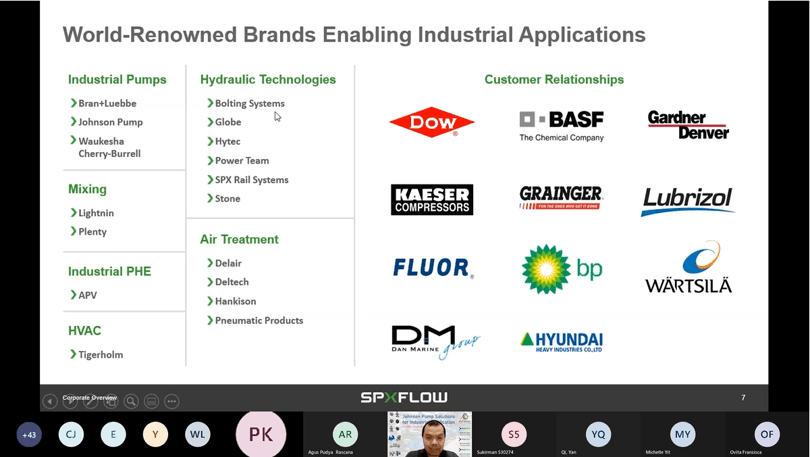Click the Industrial PHE heading
This screenshot has height=457, width=810.
click(110, 272)
